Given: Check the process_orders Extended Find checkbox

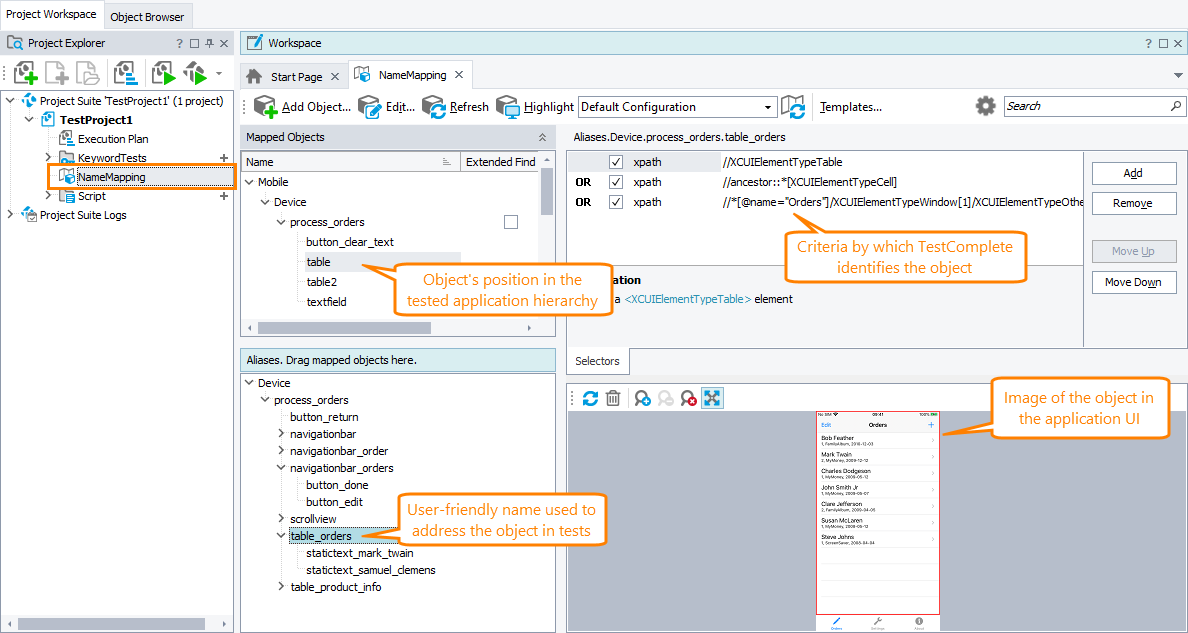Looking at the screenshot, I should point(511,222).
